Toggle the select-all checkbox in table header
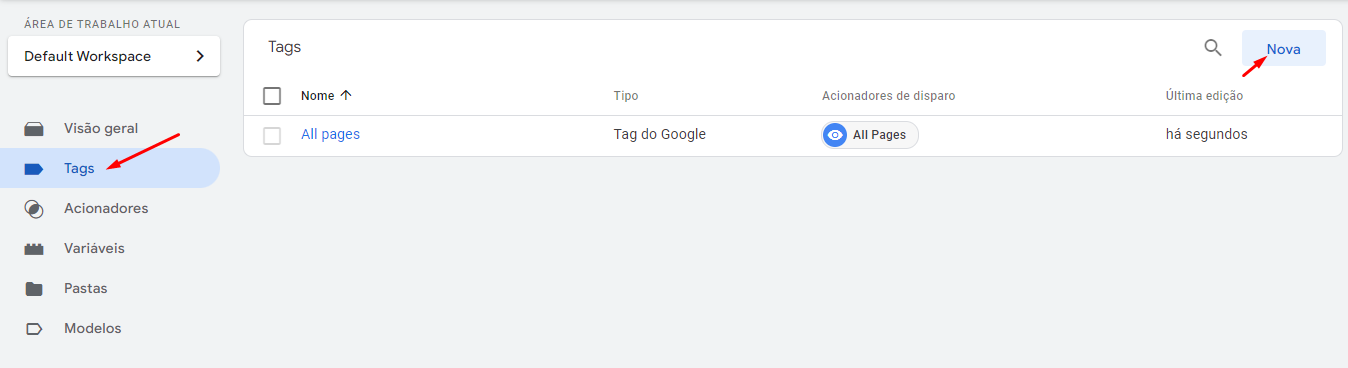The image size is (1348, 368). tap(272, 96)
